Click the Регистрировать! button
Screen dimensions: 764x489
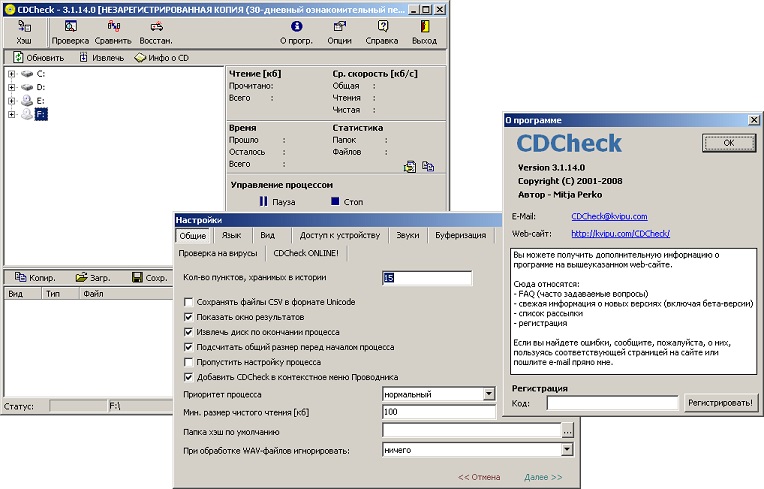[x=721, y=403]
